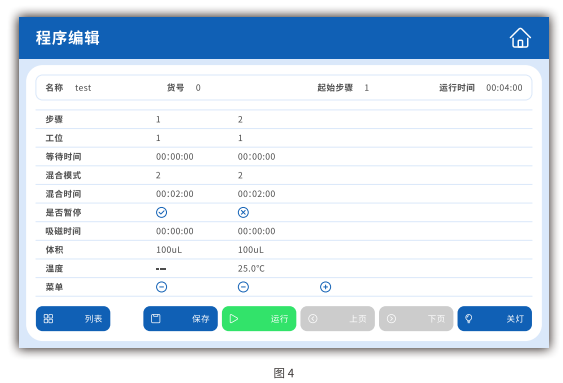Image resolution: width=563 pixels, height=383 pixels.
Task: Edit 体积 100uL for step 2
Action: click(x=251, y=250)
